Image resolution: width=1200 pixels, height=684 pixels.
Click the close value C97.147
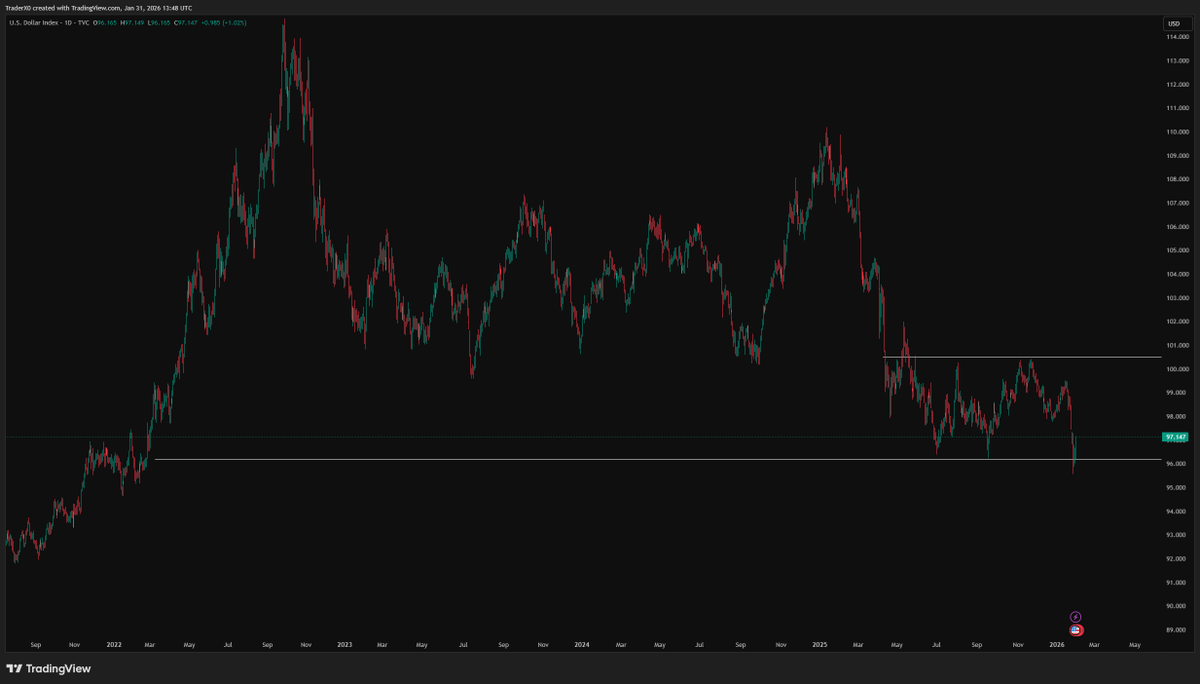[185, 23]
